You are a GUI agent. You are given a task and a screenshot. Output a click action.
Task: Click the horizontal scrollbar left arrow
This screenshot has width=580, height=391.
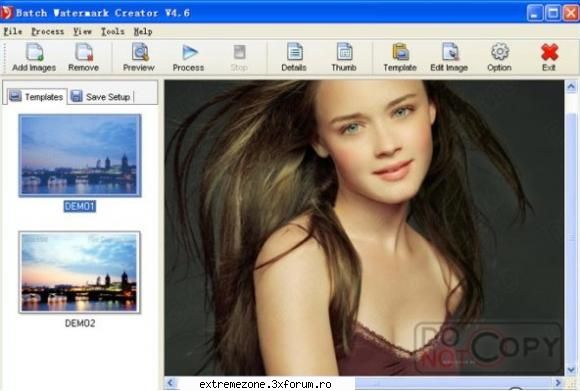pos(171,383)
